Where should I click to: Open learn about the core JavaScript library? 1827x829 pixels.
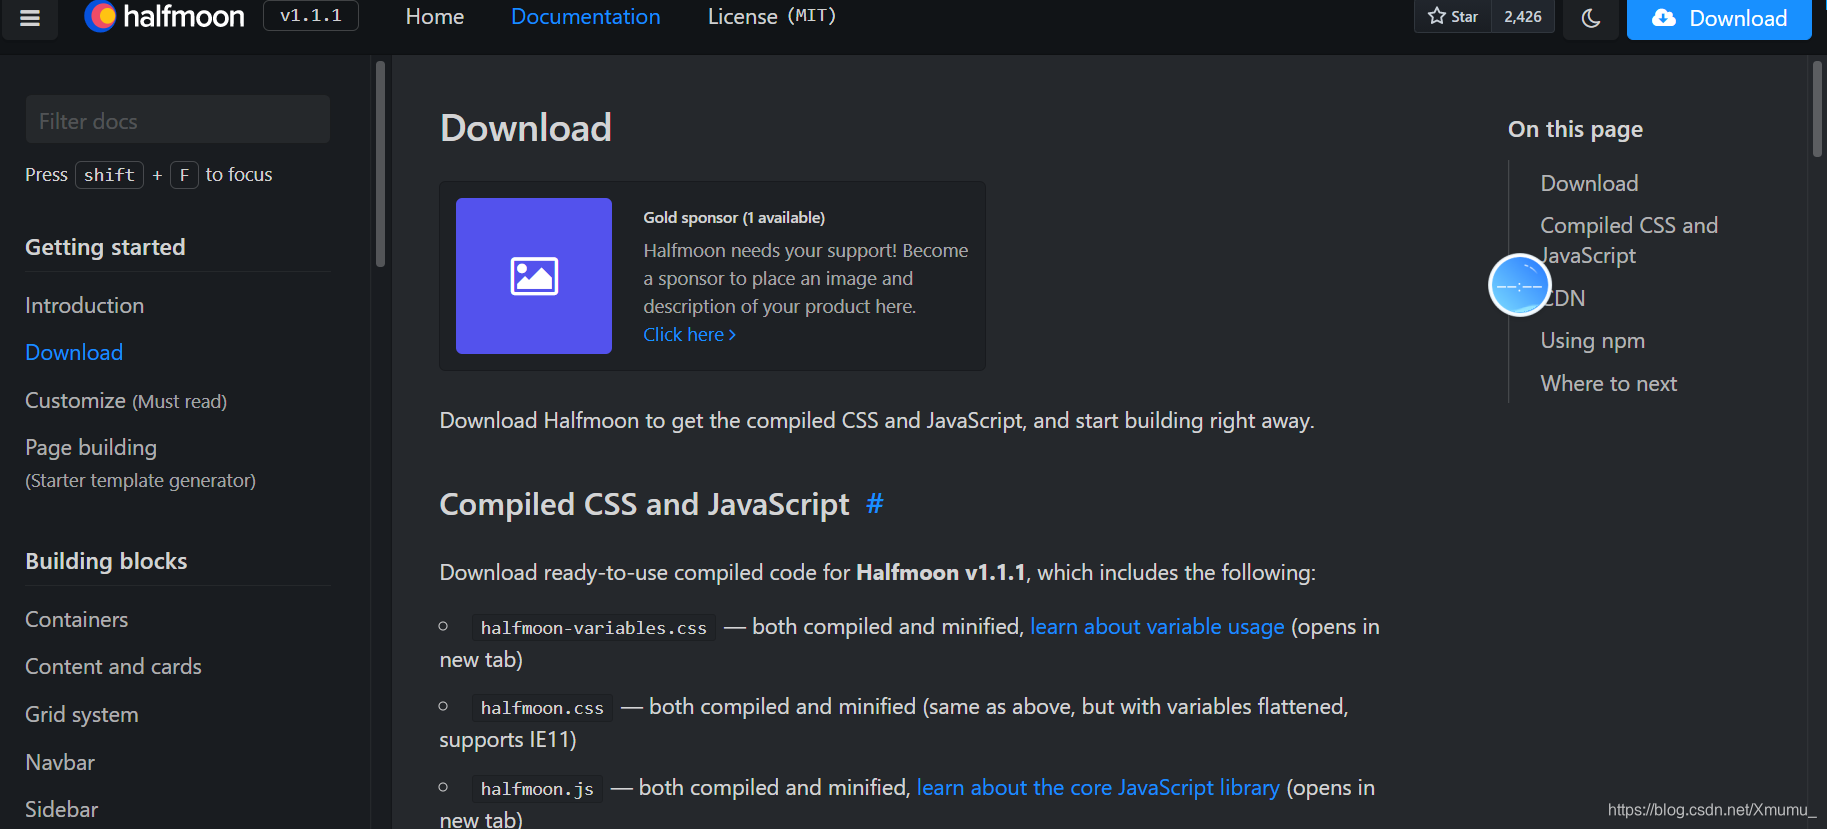[1098, 787]
